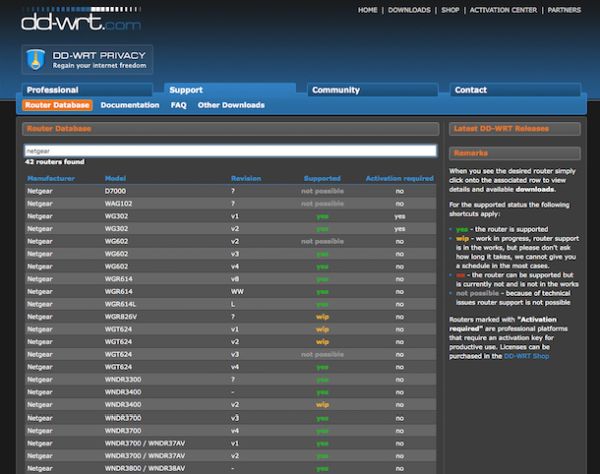This screenshot has width=600, height=474.
Task: Select the Netgear WAG102 row
Action: pyautogui.click(x=230, y=204)
